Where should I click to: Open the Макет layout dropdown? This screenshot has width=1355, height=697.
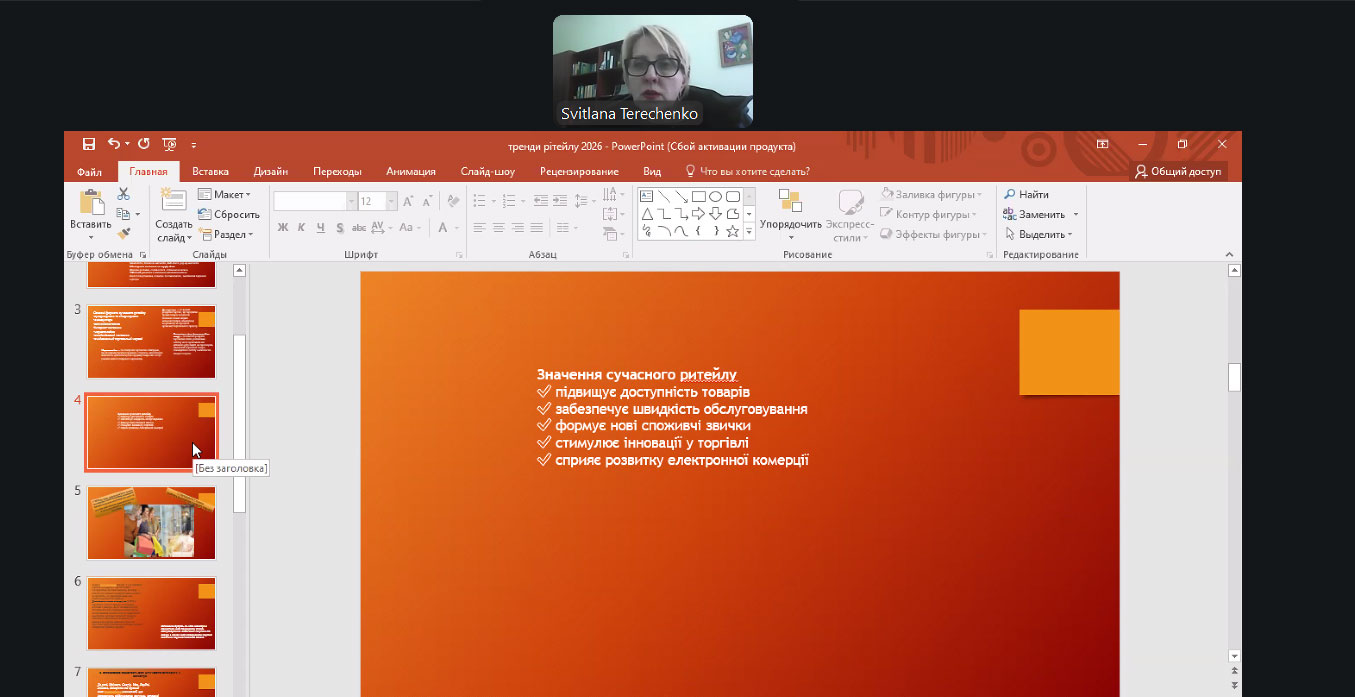pos(225,194)
